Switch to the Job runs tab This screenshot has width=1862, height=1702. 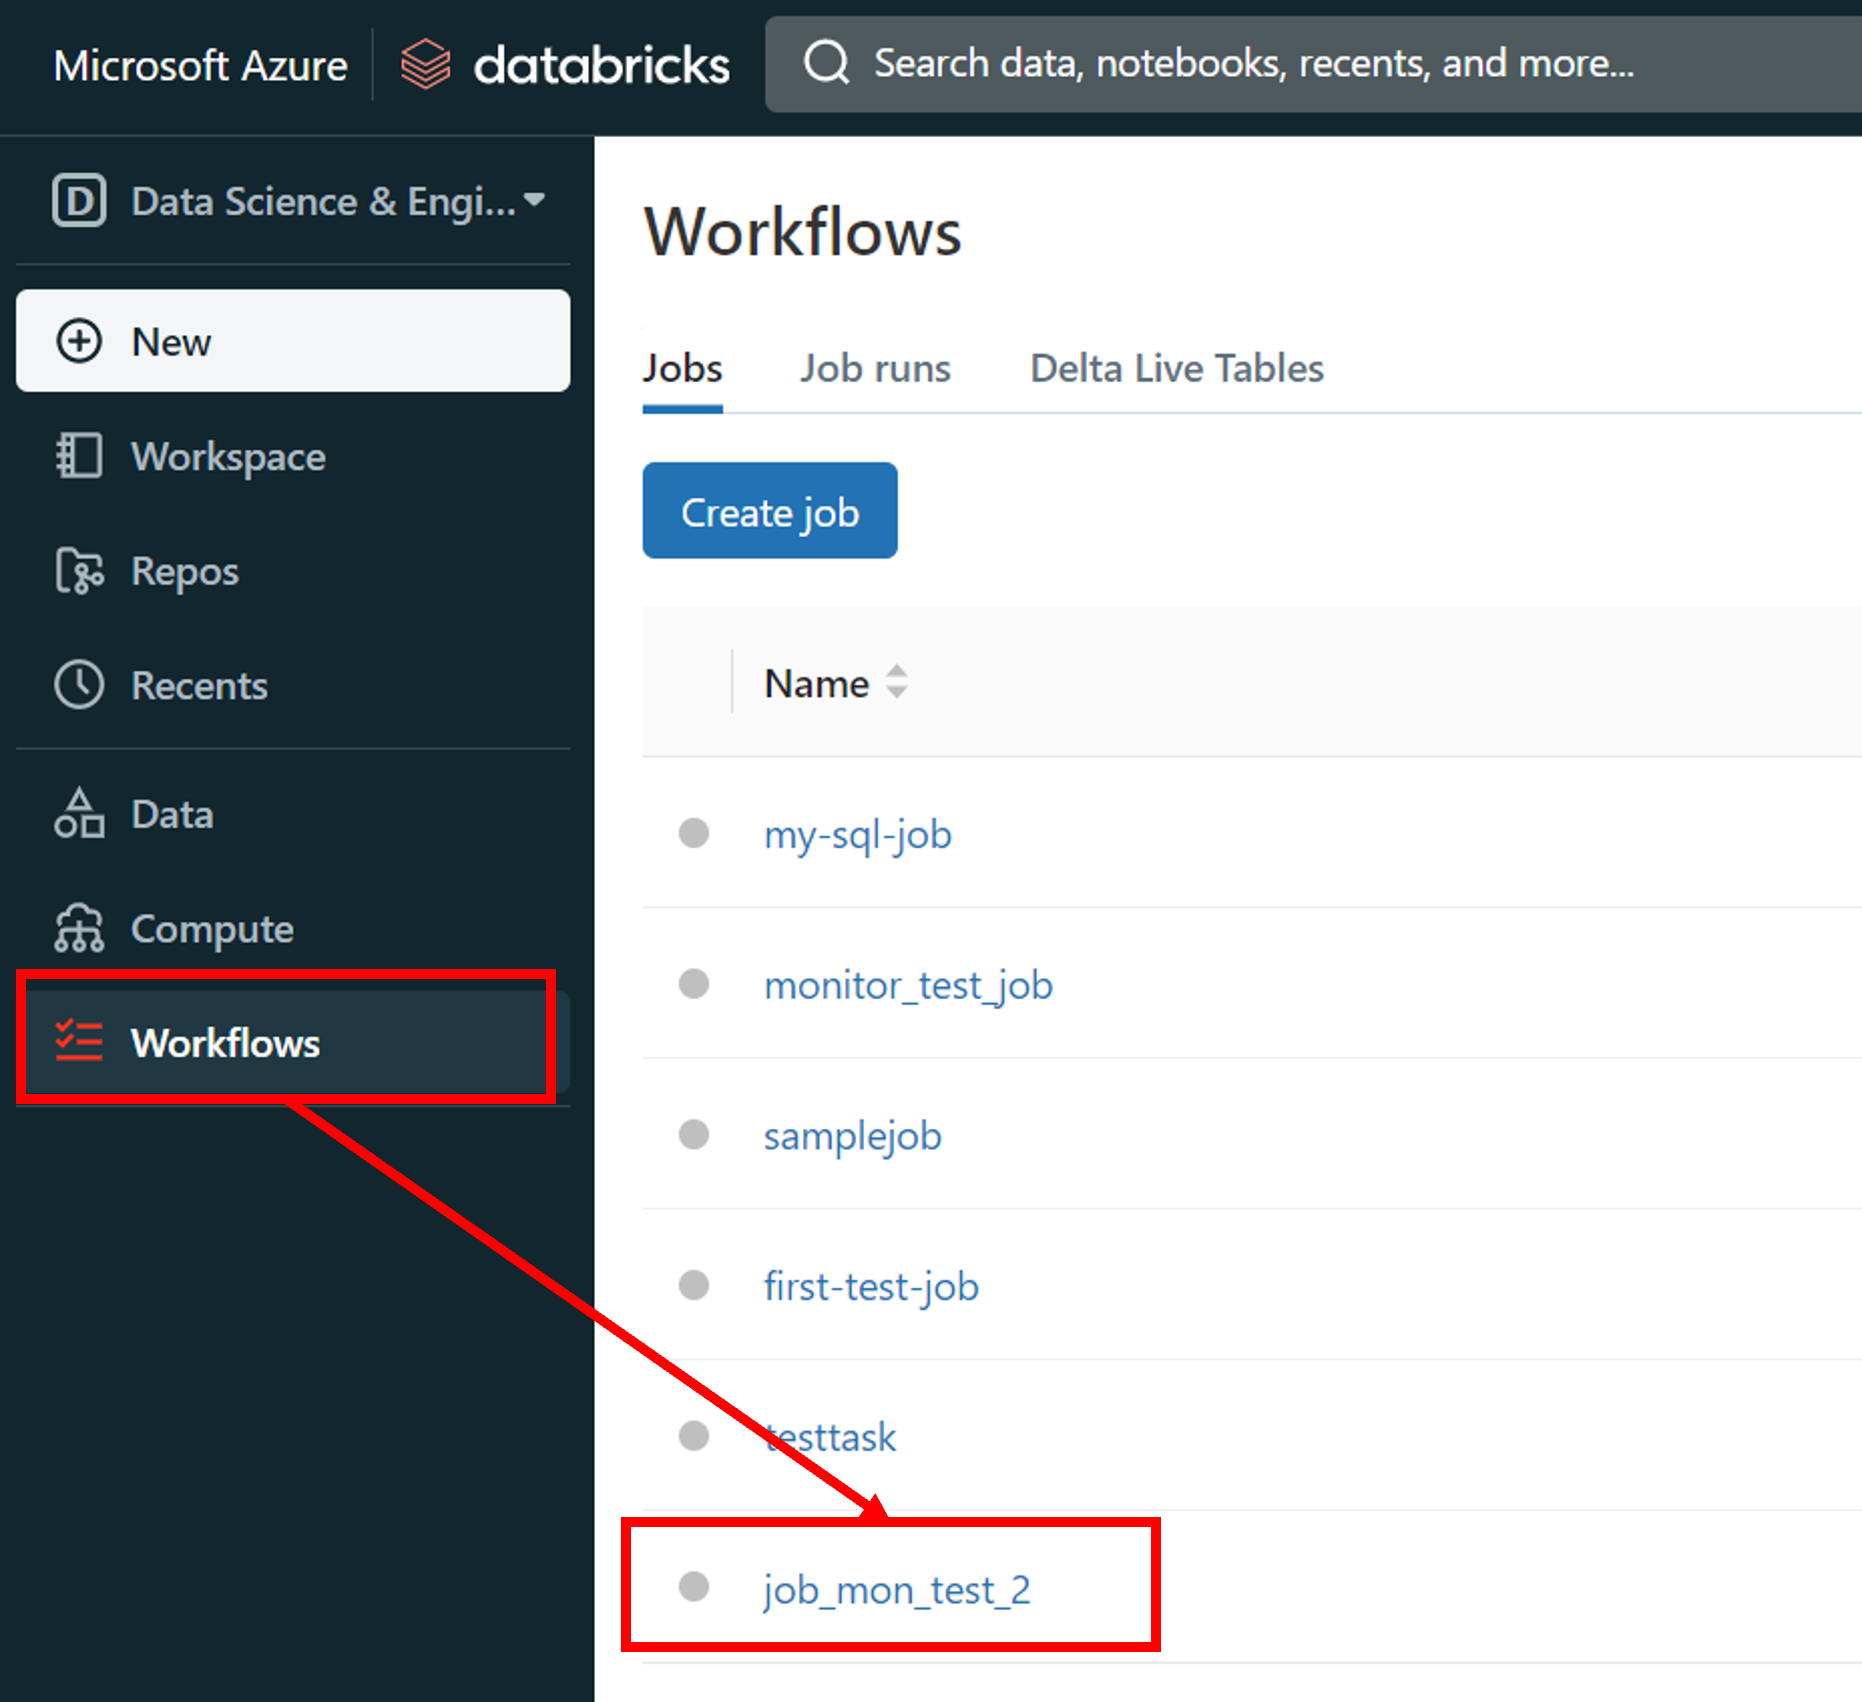coord(875,369)
